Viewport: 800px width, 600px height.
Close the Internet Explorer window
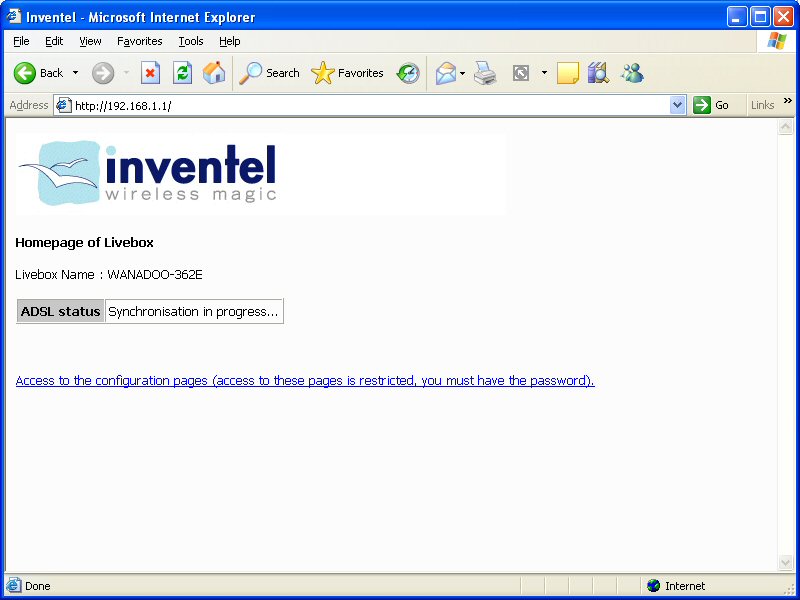click(783, 17)
